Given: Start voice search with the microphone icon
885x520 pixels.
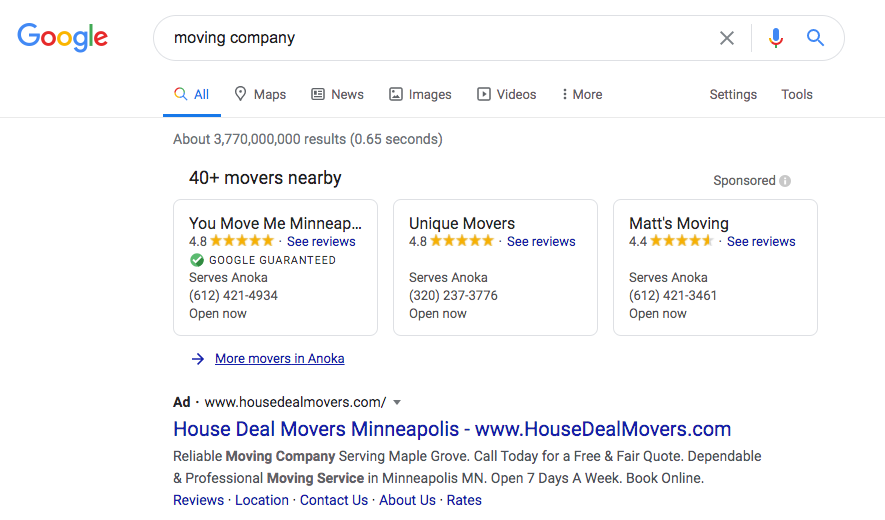Looking at the screenshot, I should [x=776, y=38].
